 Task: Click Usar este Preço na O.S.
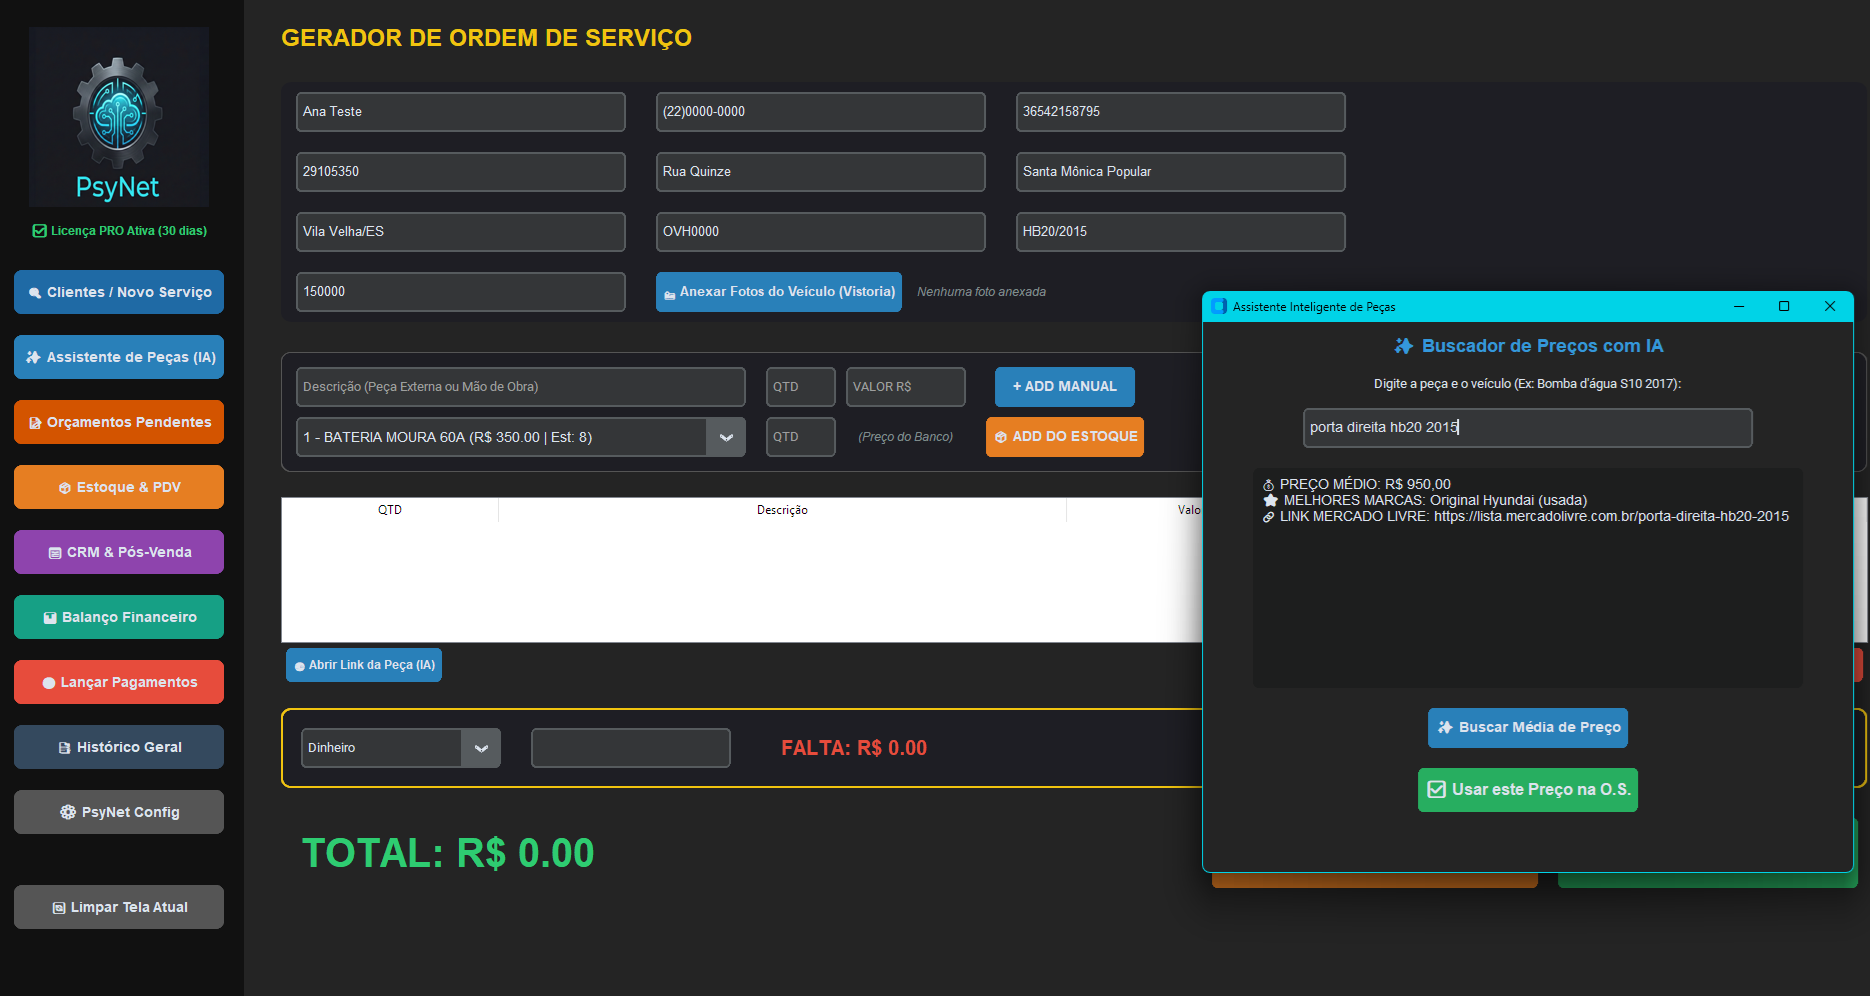click(x=1527, y=790)
